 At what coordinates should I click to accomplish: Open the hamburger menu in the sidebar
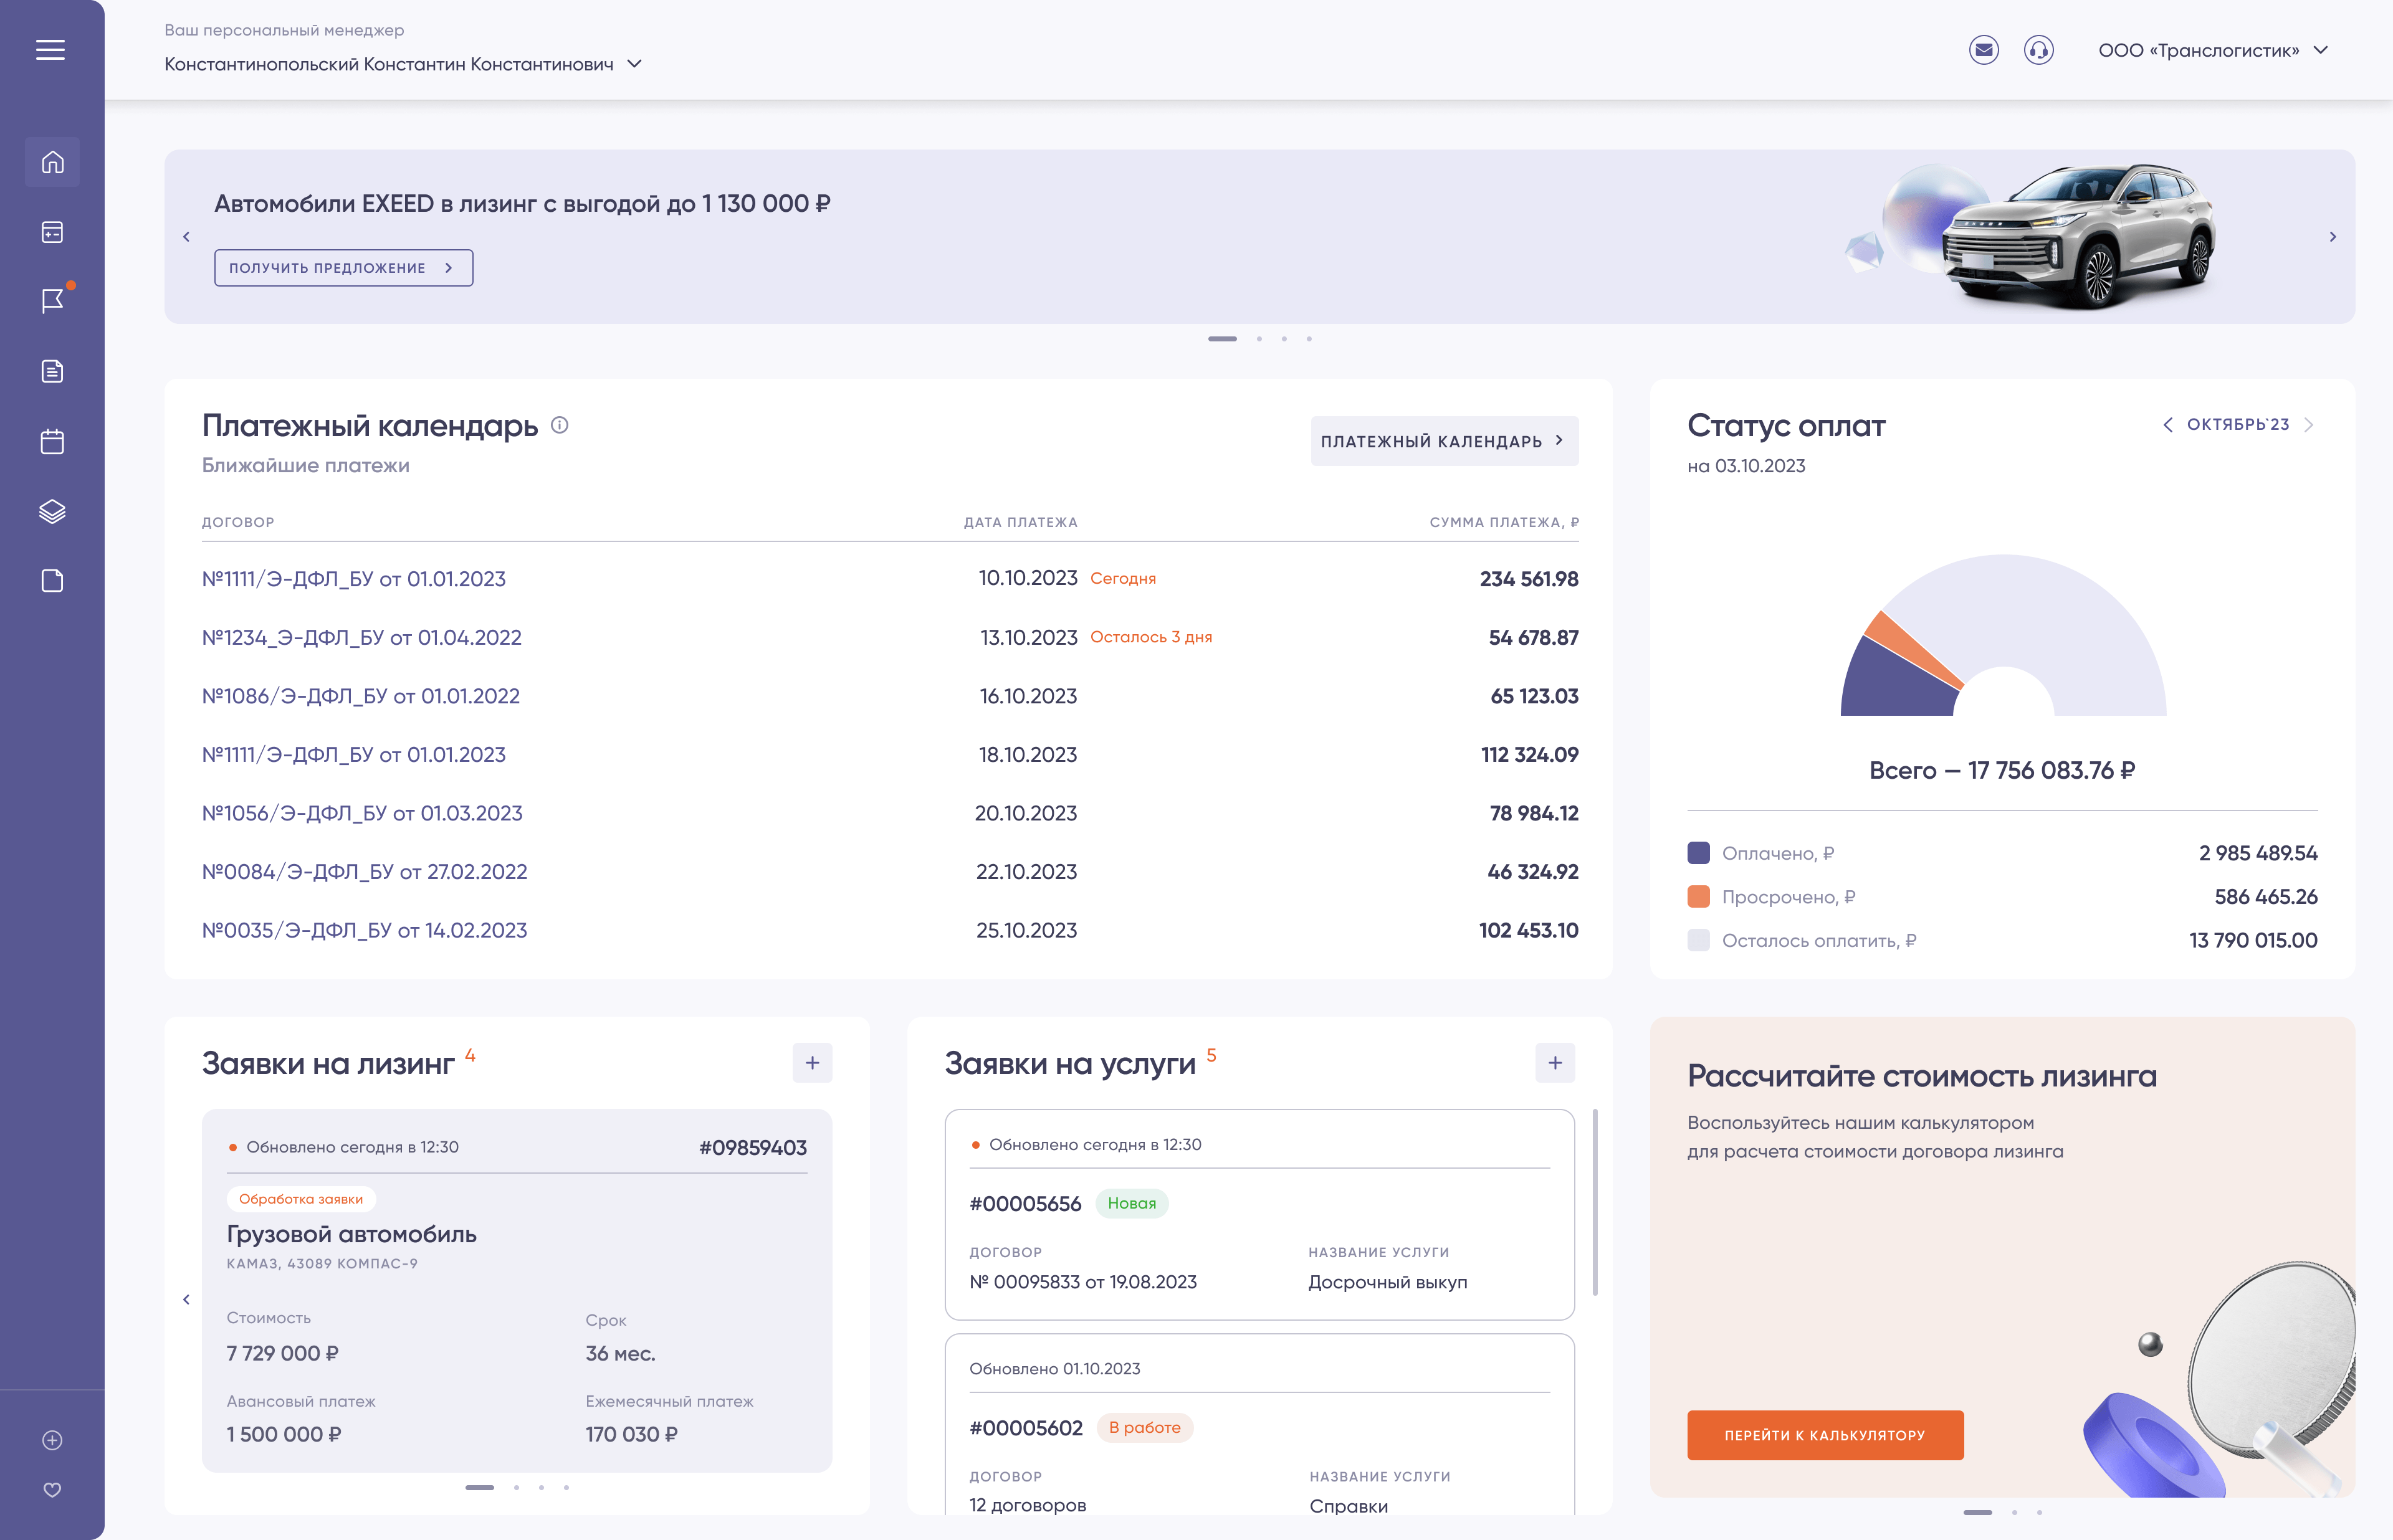tap(51, 50)
